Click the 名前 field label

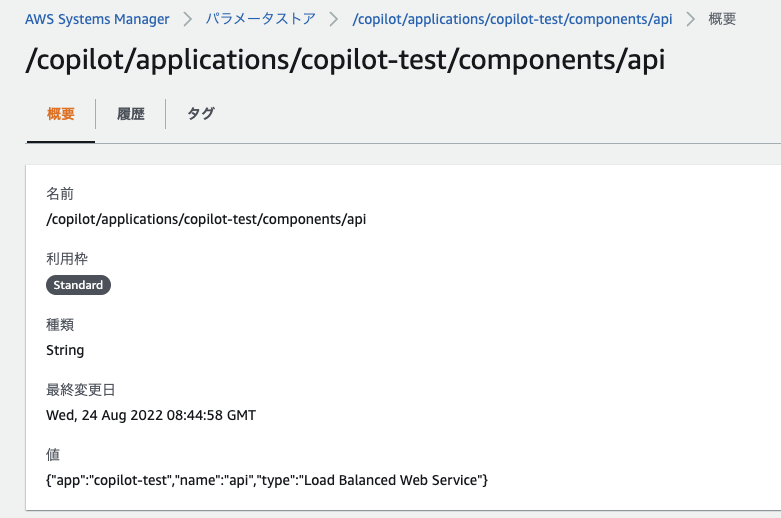(60, 193)
